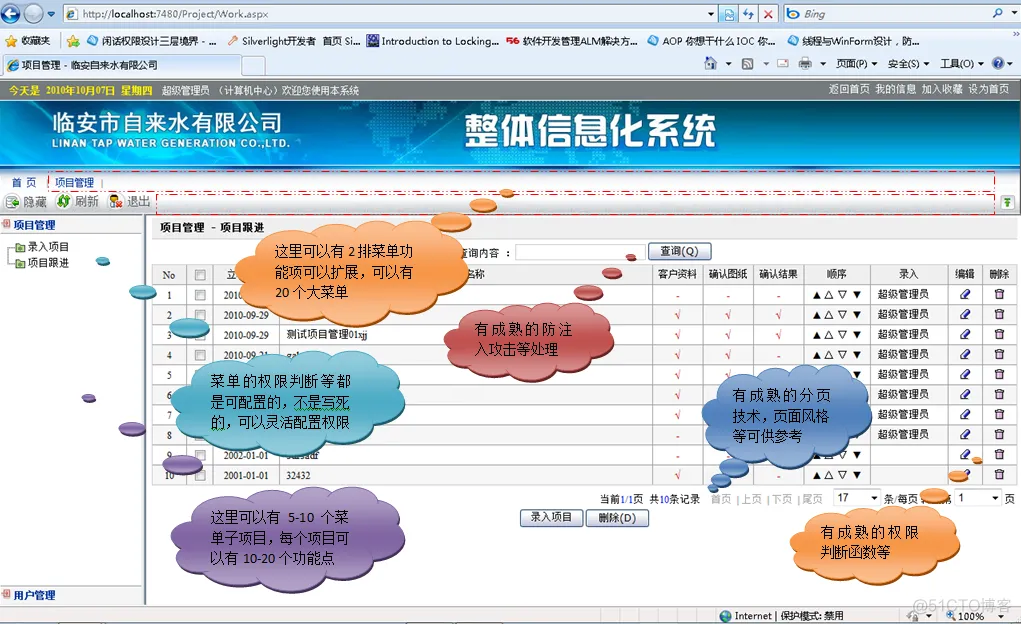This screenshot has height=624, width=1021.
Task: Open the 收藏夹 favorites menu
Action: pos(27,41)
